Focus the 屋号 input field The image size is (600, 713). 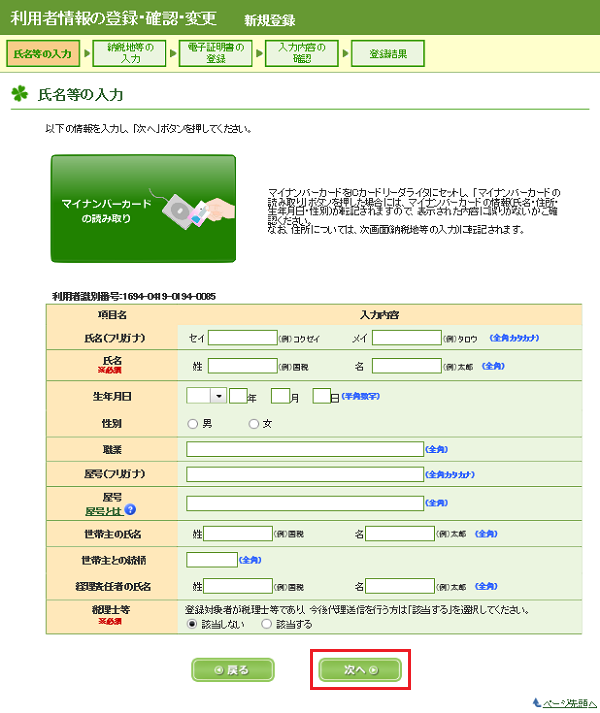305,503
